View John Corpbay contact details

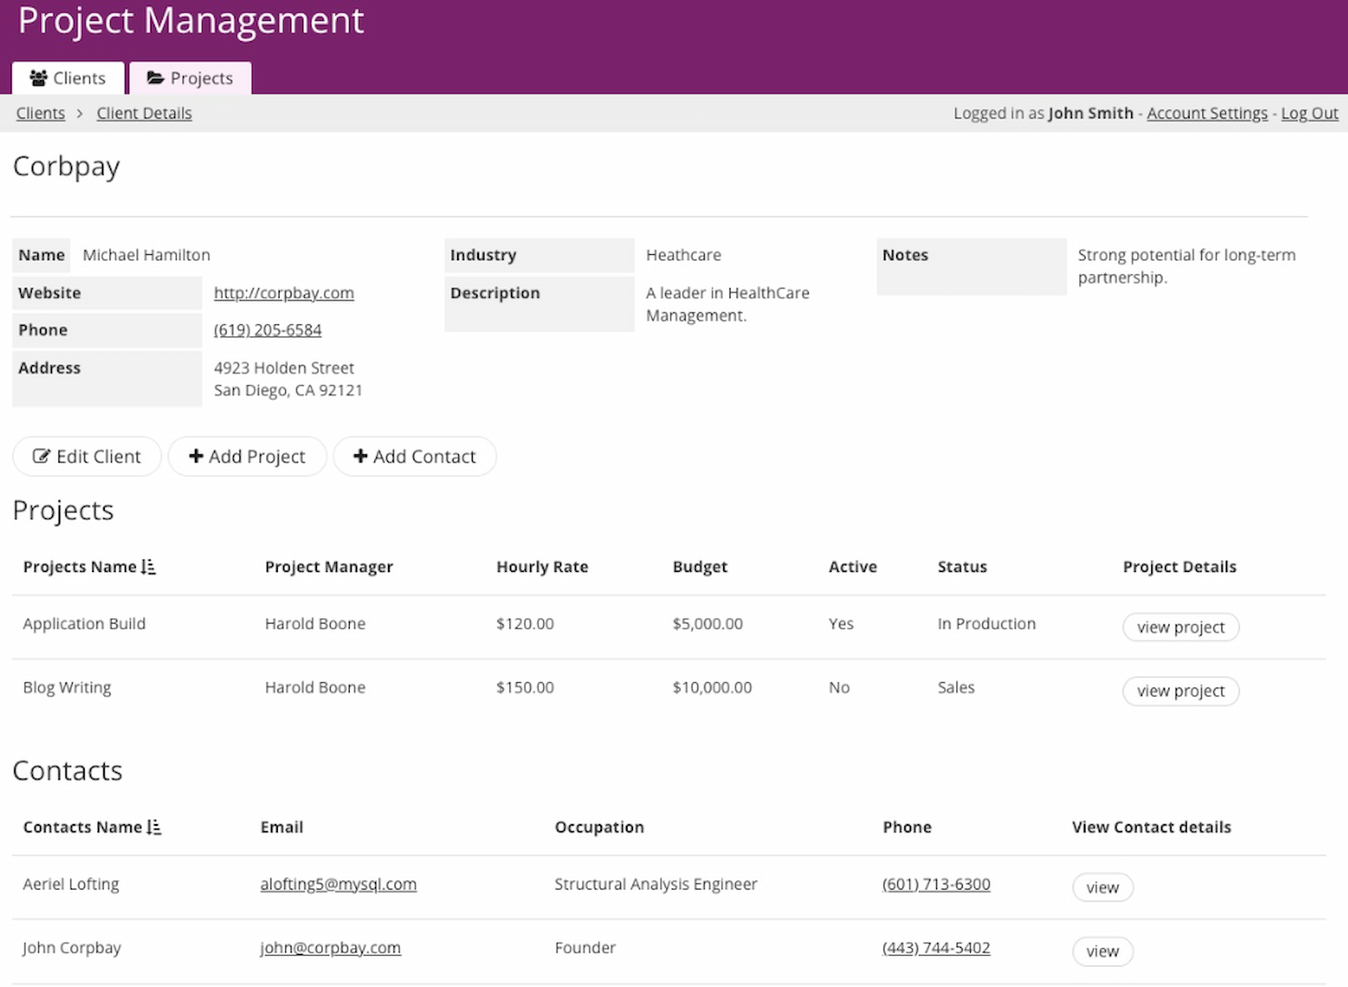coord(1102,951)
